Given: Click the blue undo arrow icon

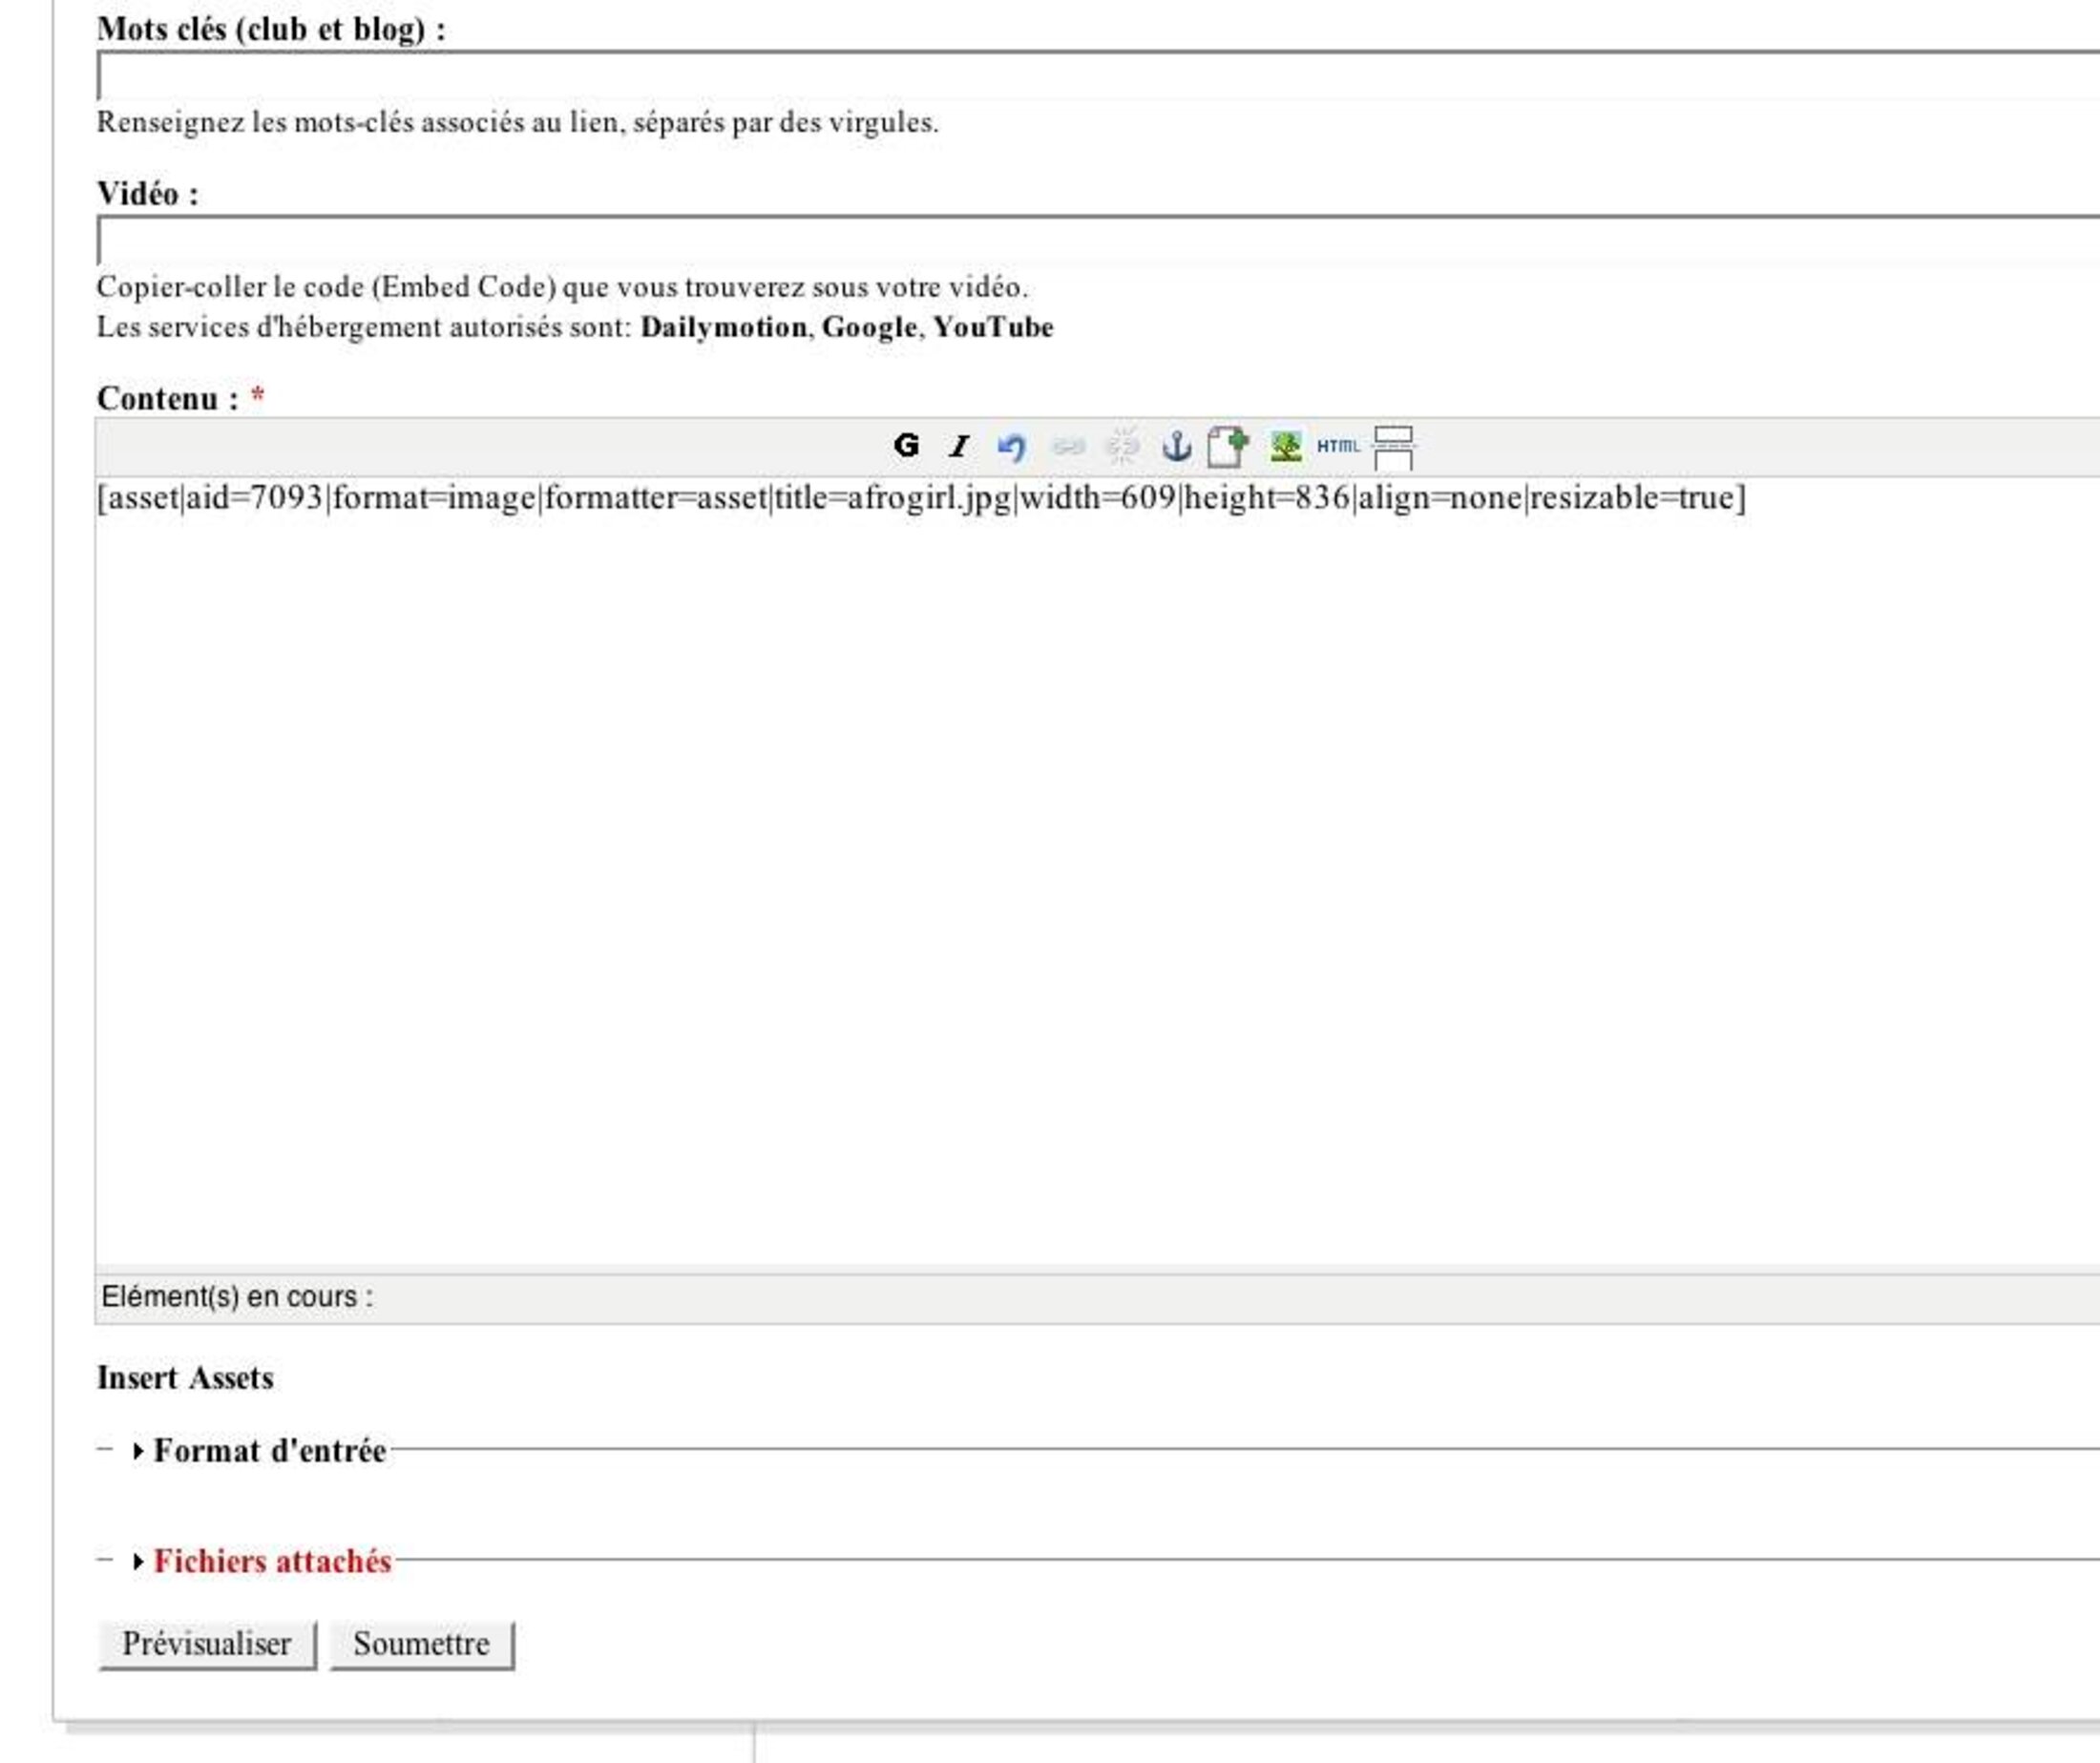Looking at the screenshot, I should pyautogui.click(x=1012, y=447).
